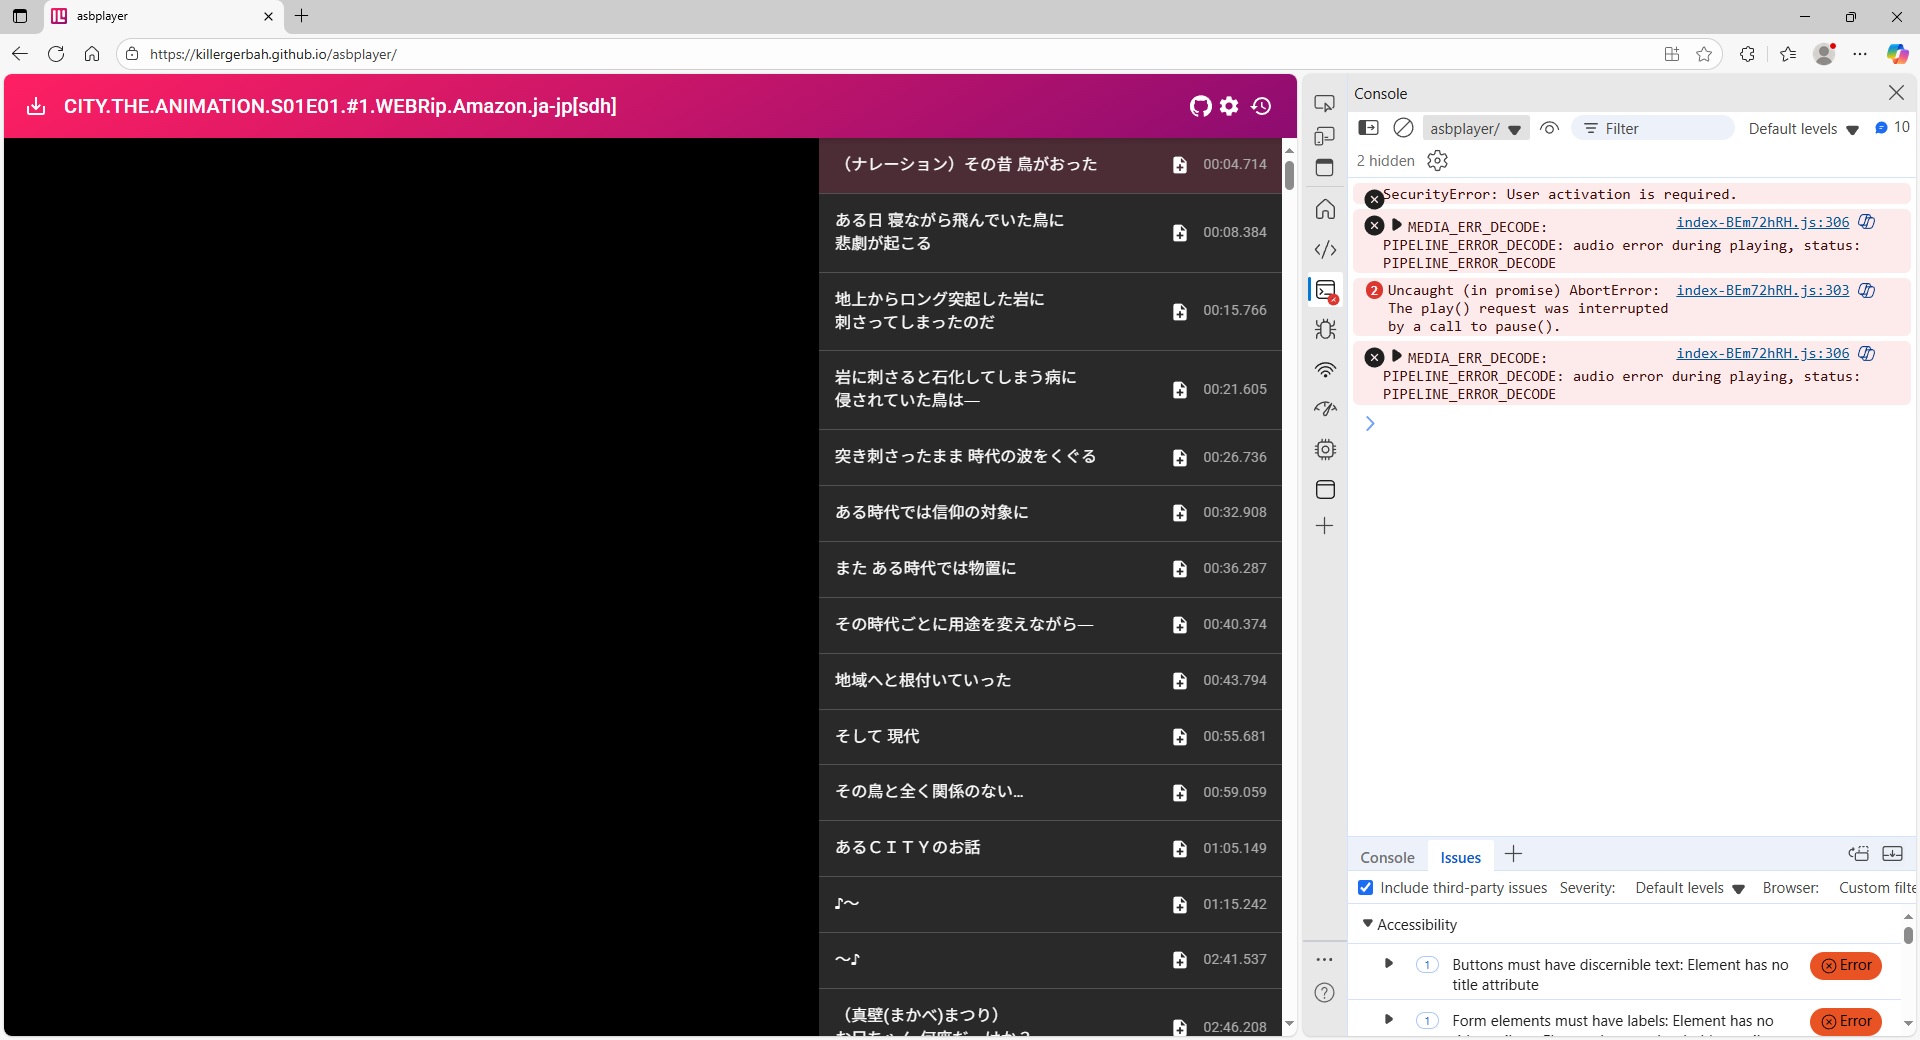The width and height of the screenshot is (1920, 1040).
Task: Open index-BEm72hRH.js:303 source link
Action: tap(1762, 290)
